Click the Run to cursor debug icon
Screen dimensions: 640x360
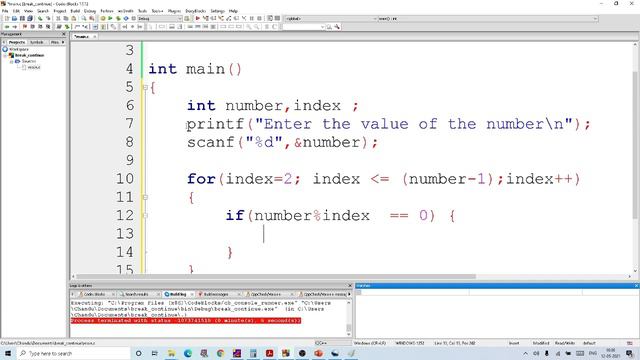(206, 18)
